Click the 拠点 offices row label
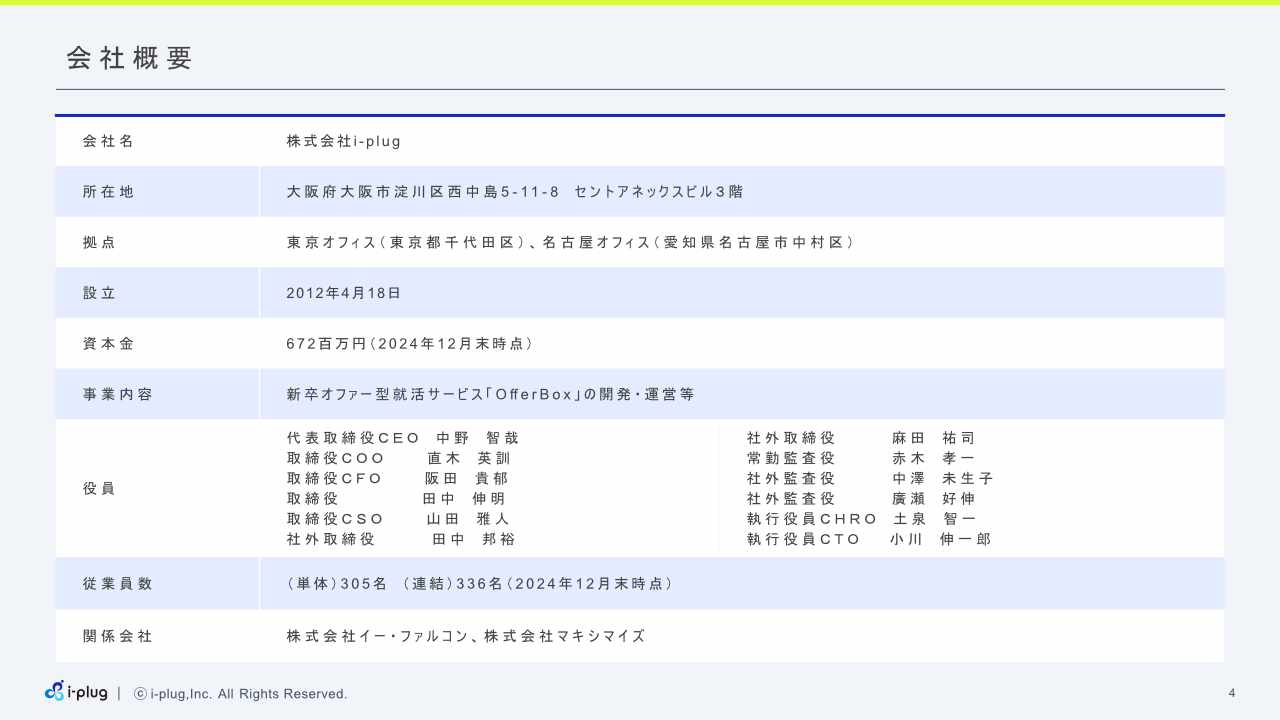This screenshot has height=720, width=1280. tap(97, 241)
